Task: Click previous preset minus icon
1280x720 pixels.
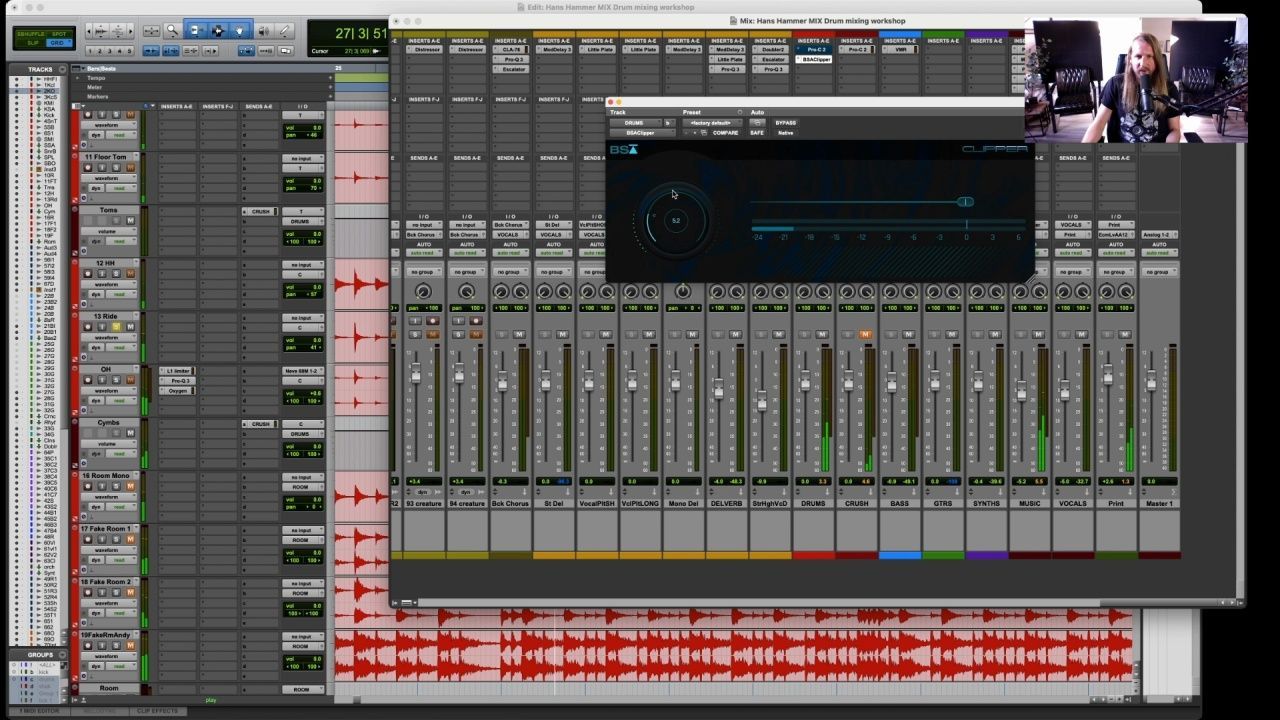Action: 685,132
